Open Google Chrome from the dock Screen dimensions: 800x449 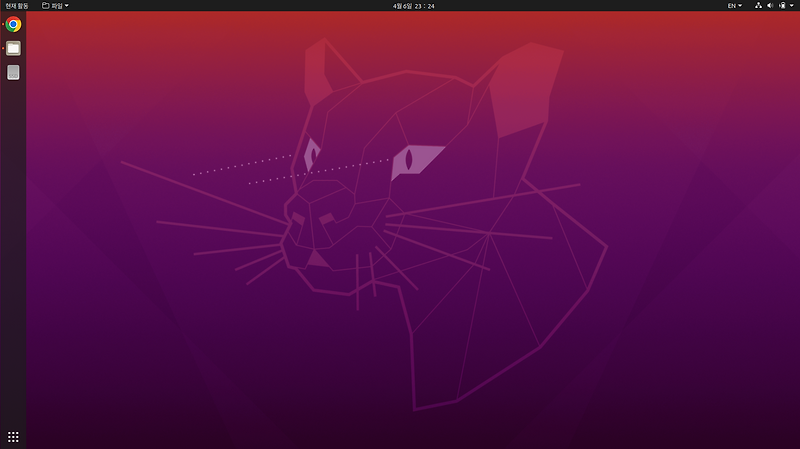pyautogui.click(x=13, y=24)
